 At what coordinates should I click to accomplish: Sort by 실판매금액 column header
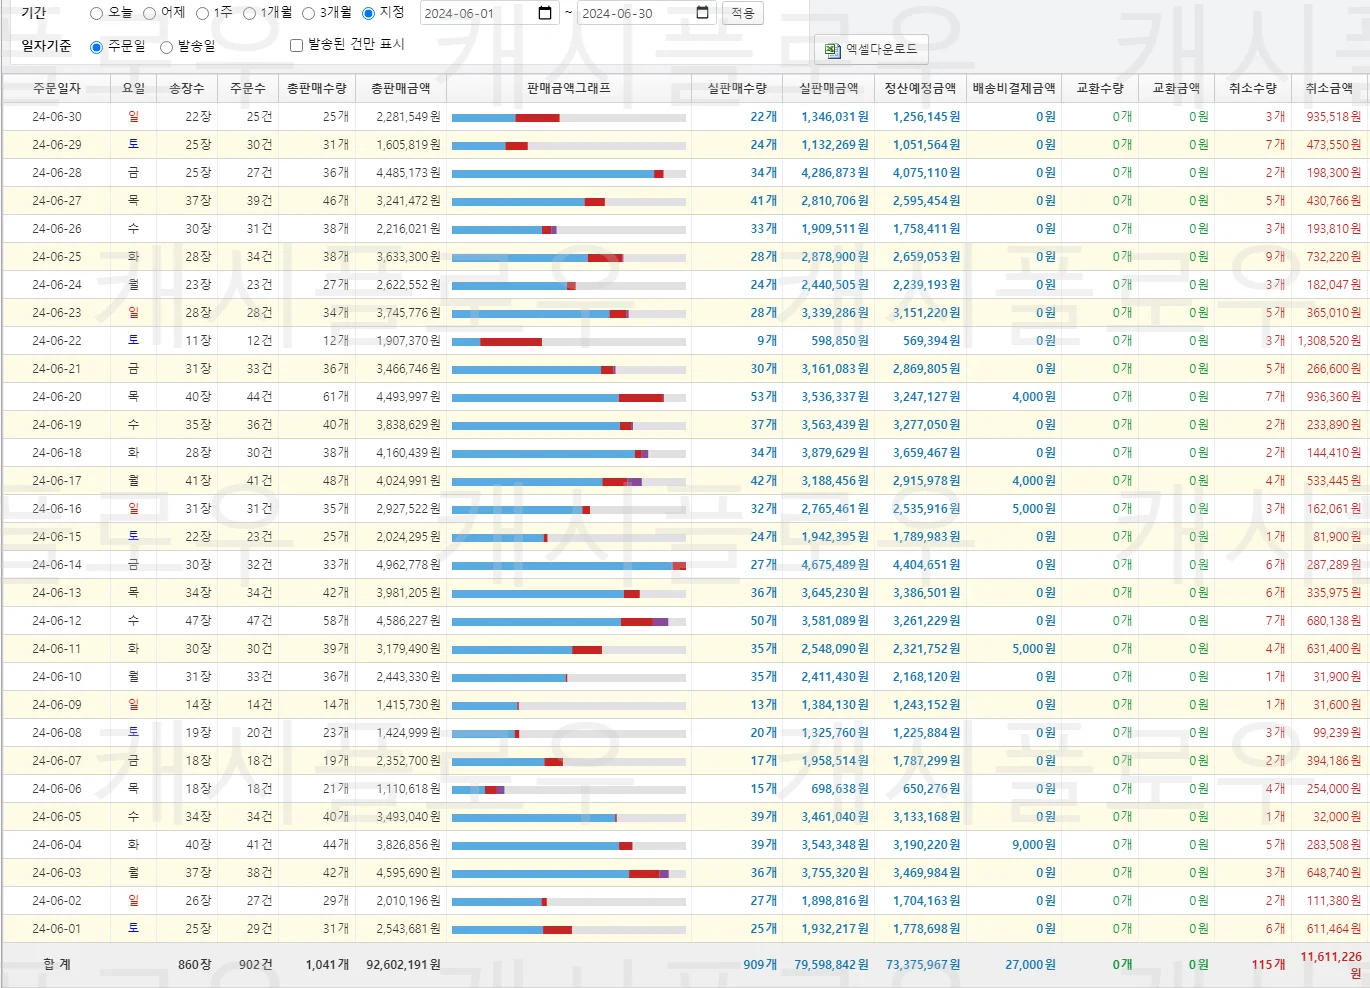(x=829, y=88)
